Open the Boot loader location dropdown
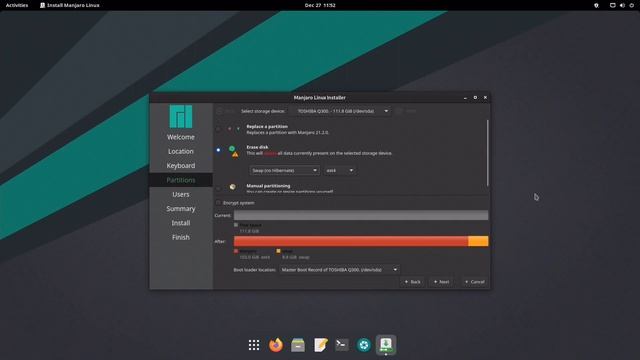640x360 pixels. (x=339, y=269)
